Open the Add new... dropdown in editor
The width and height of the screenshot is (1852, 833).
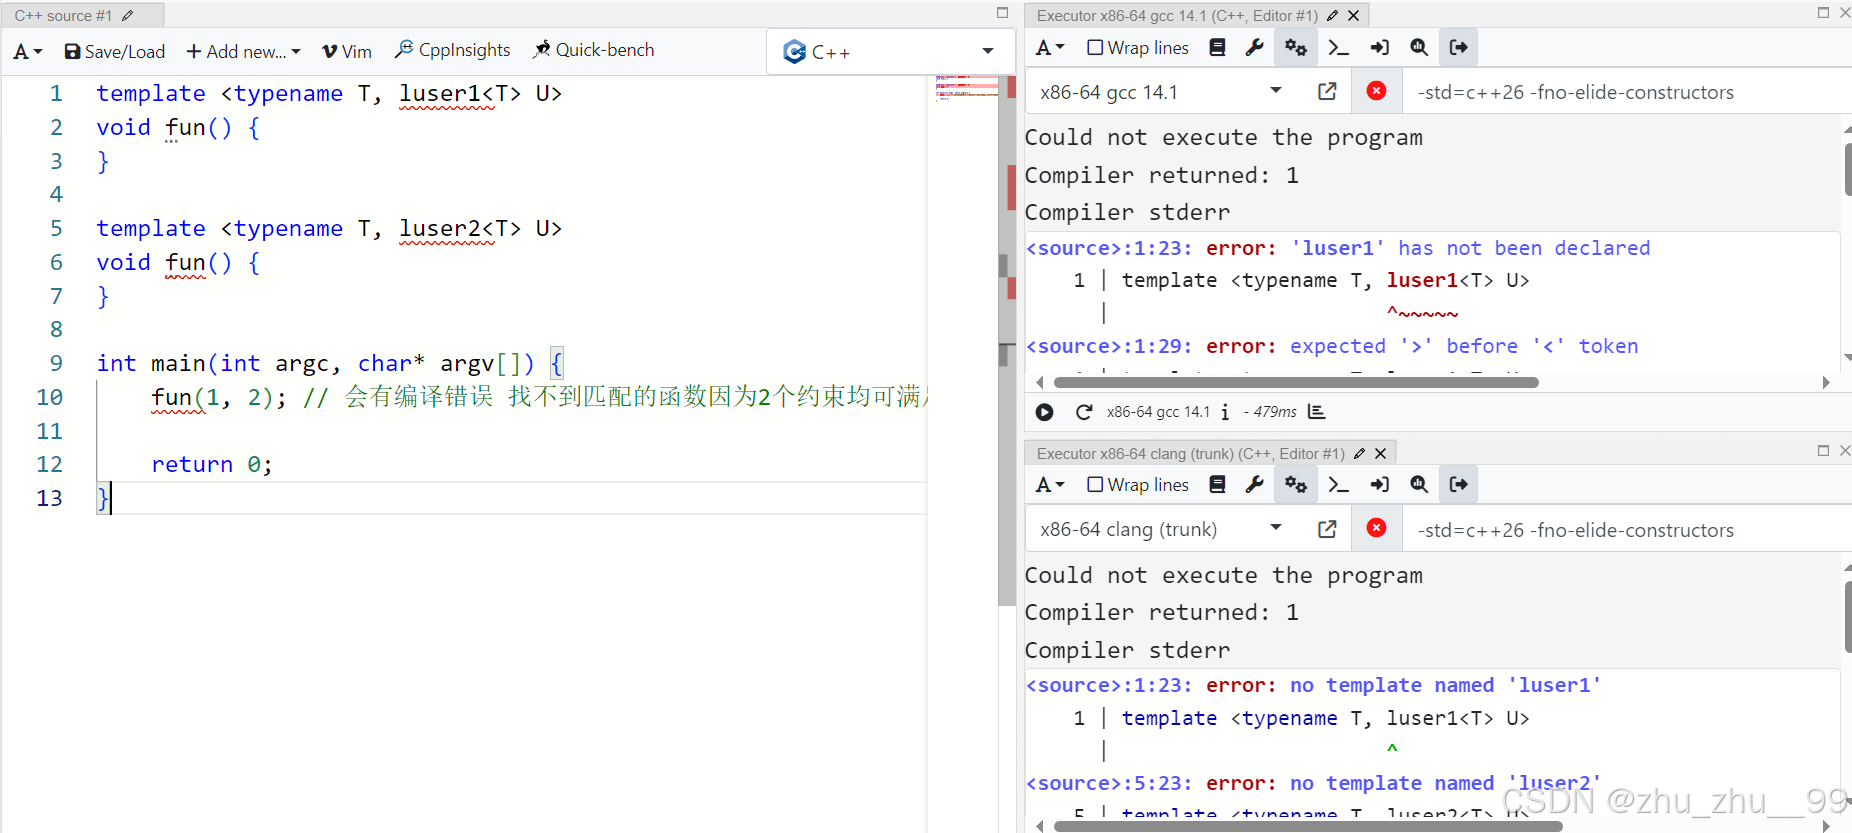click(243, 51)
